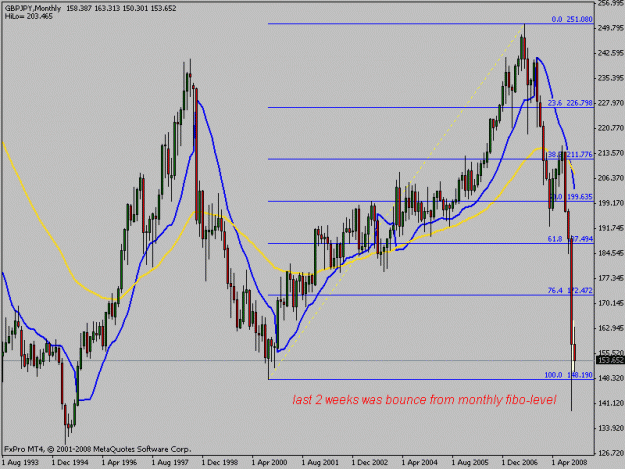This screenshot has height=469, width=625.
Task: Click the 141.120 price scale value
Action: click(x=610, y=403)
